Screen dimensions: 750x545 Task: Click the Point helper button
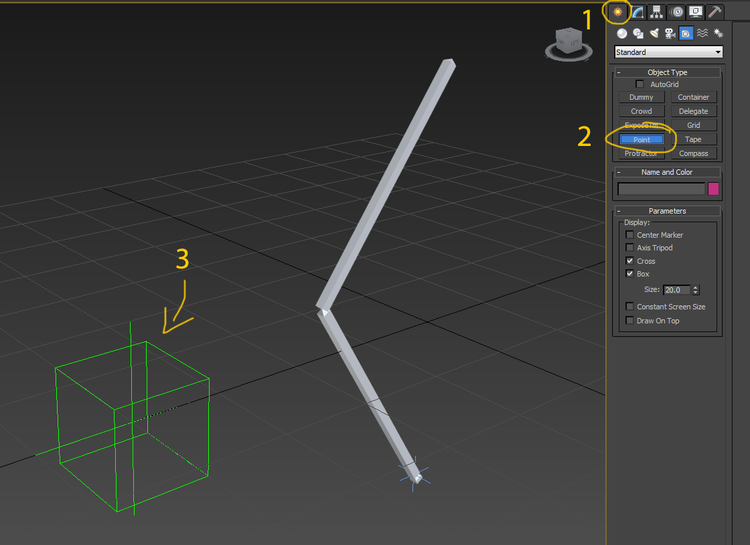[641, 139]
